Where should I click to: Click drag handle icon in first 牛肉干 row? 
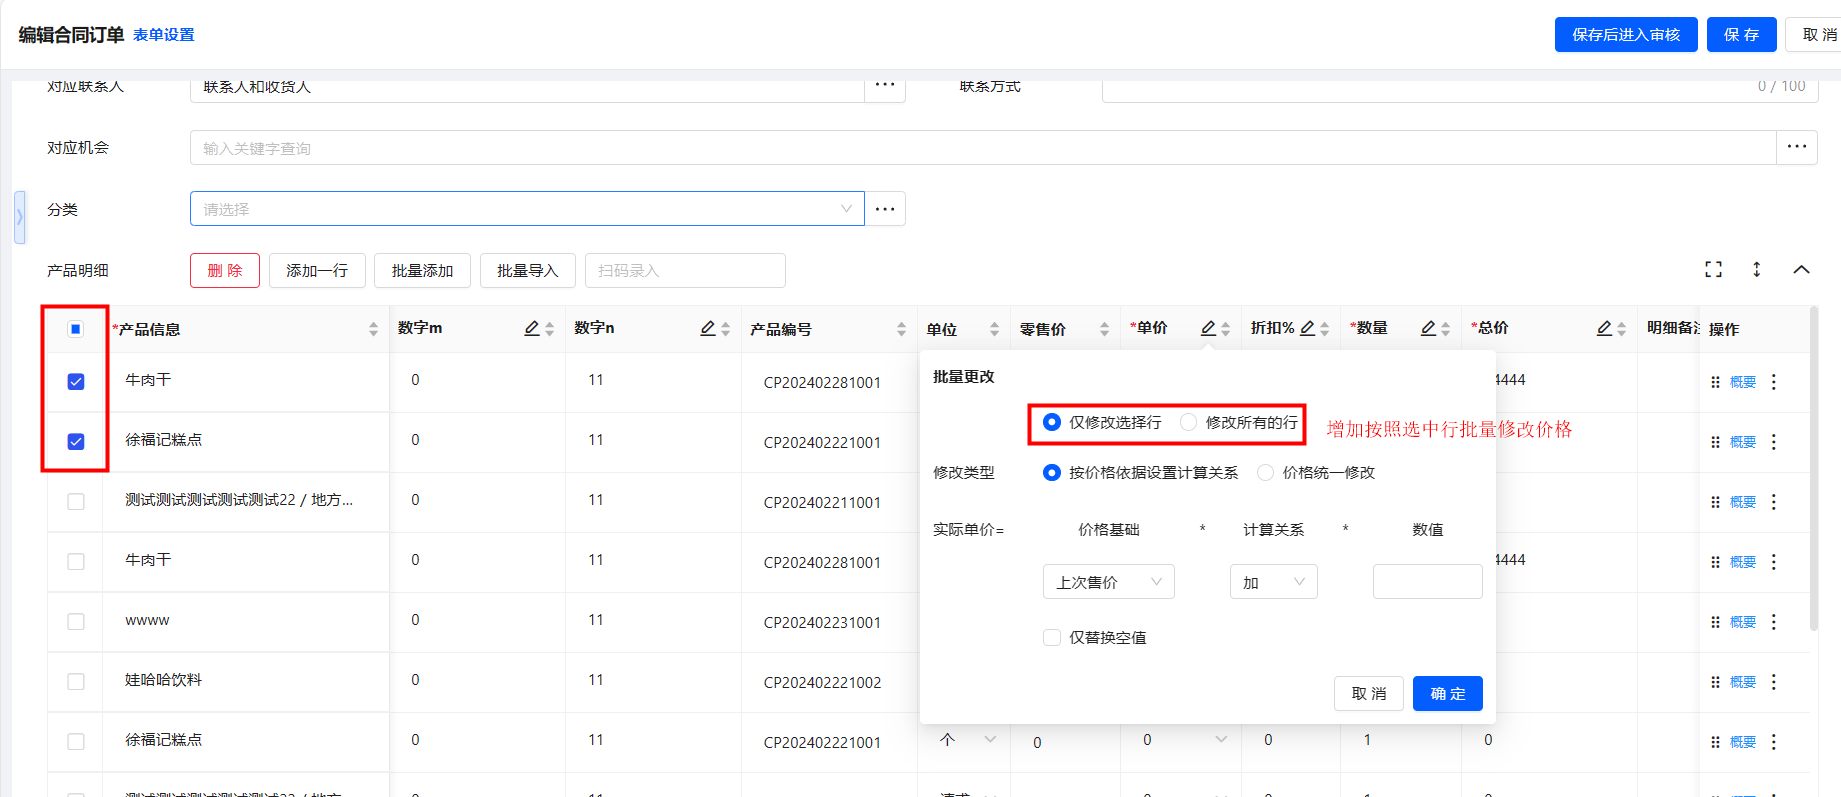pyautogui.click(x=1715, y=382)
